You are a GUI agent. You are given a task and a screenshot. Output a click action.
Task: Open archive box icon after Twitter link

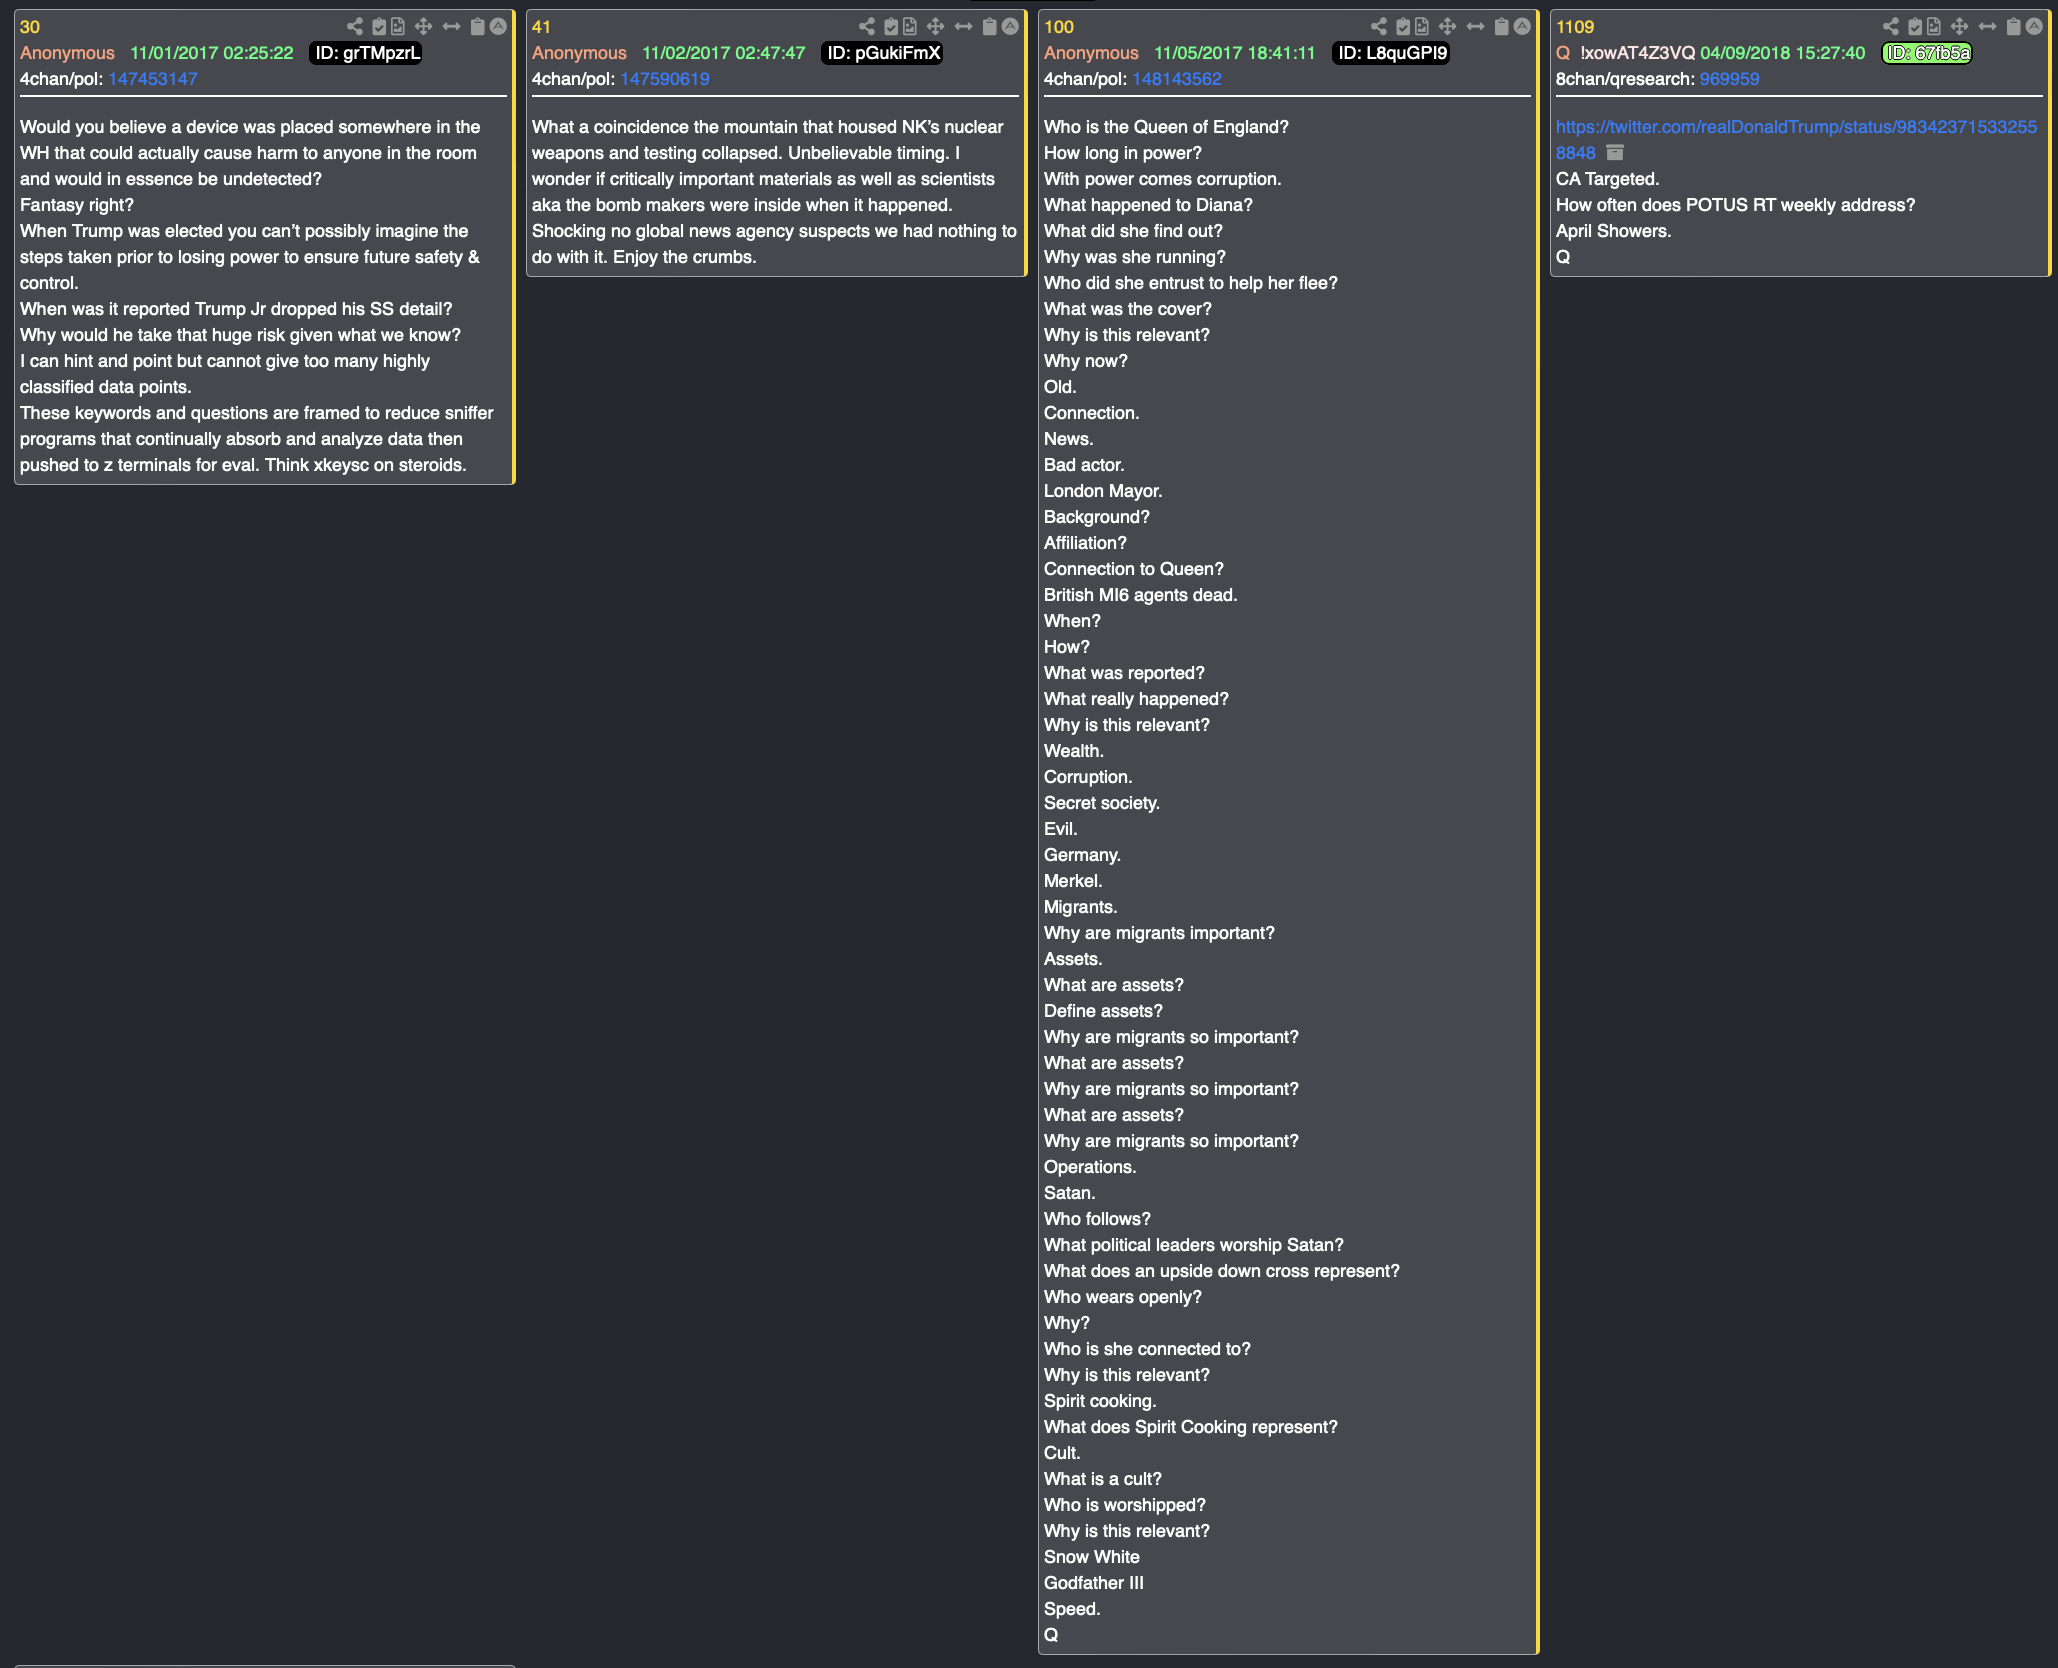(1615, 153)
